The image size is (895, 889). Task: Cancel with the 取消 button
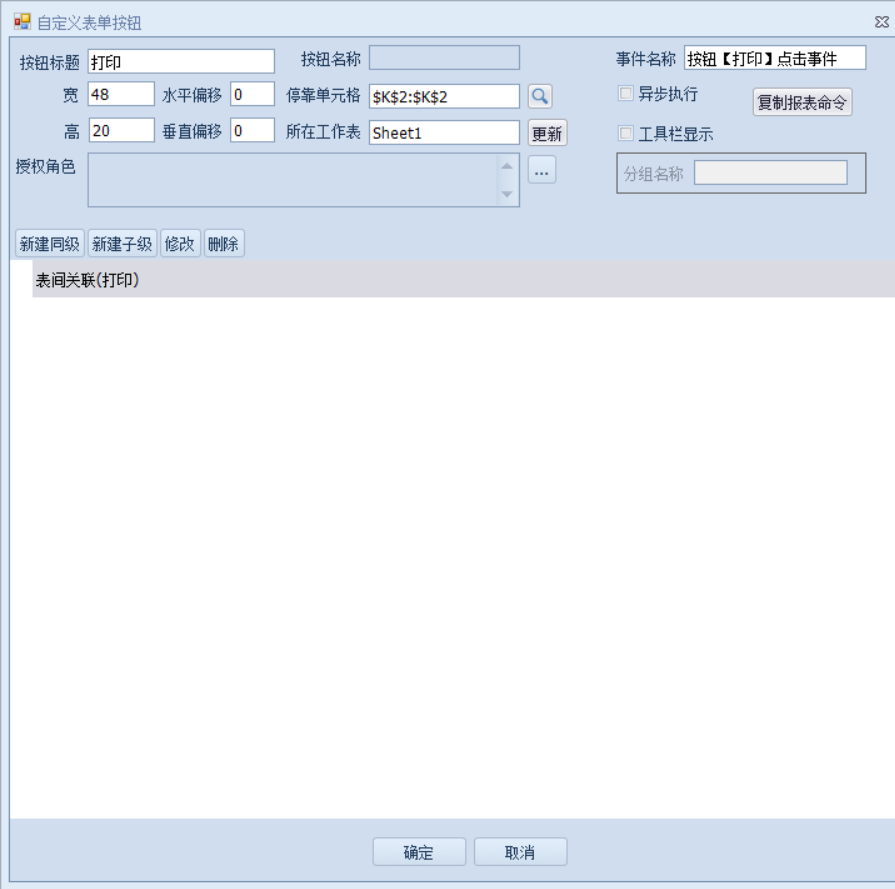click(x=520, y=852)
